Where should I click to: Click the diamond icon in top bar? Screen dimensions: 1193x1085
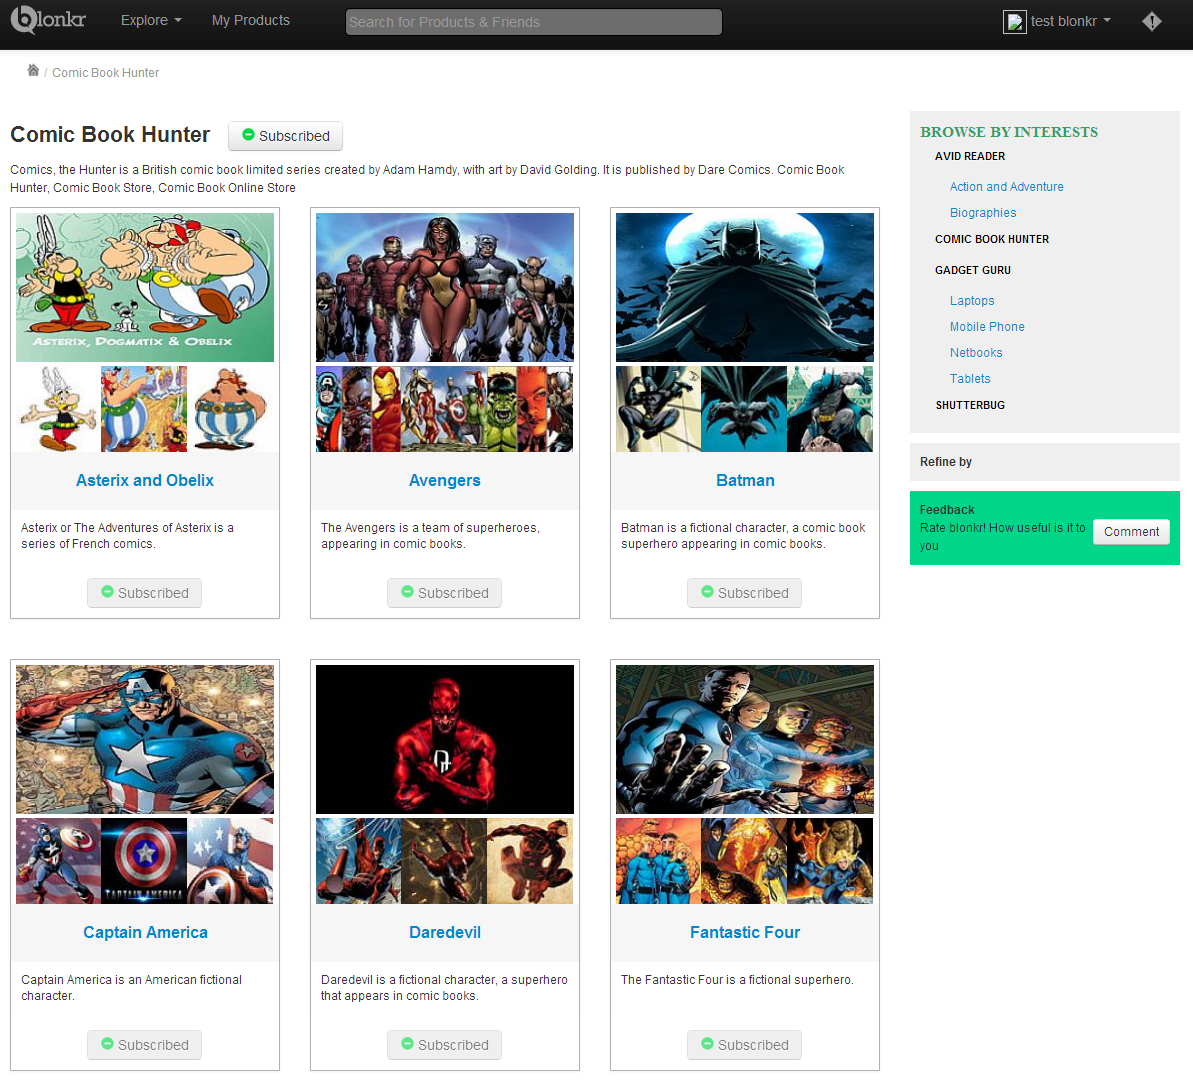(x=1152, y=21)
